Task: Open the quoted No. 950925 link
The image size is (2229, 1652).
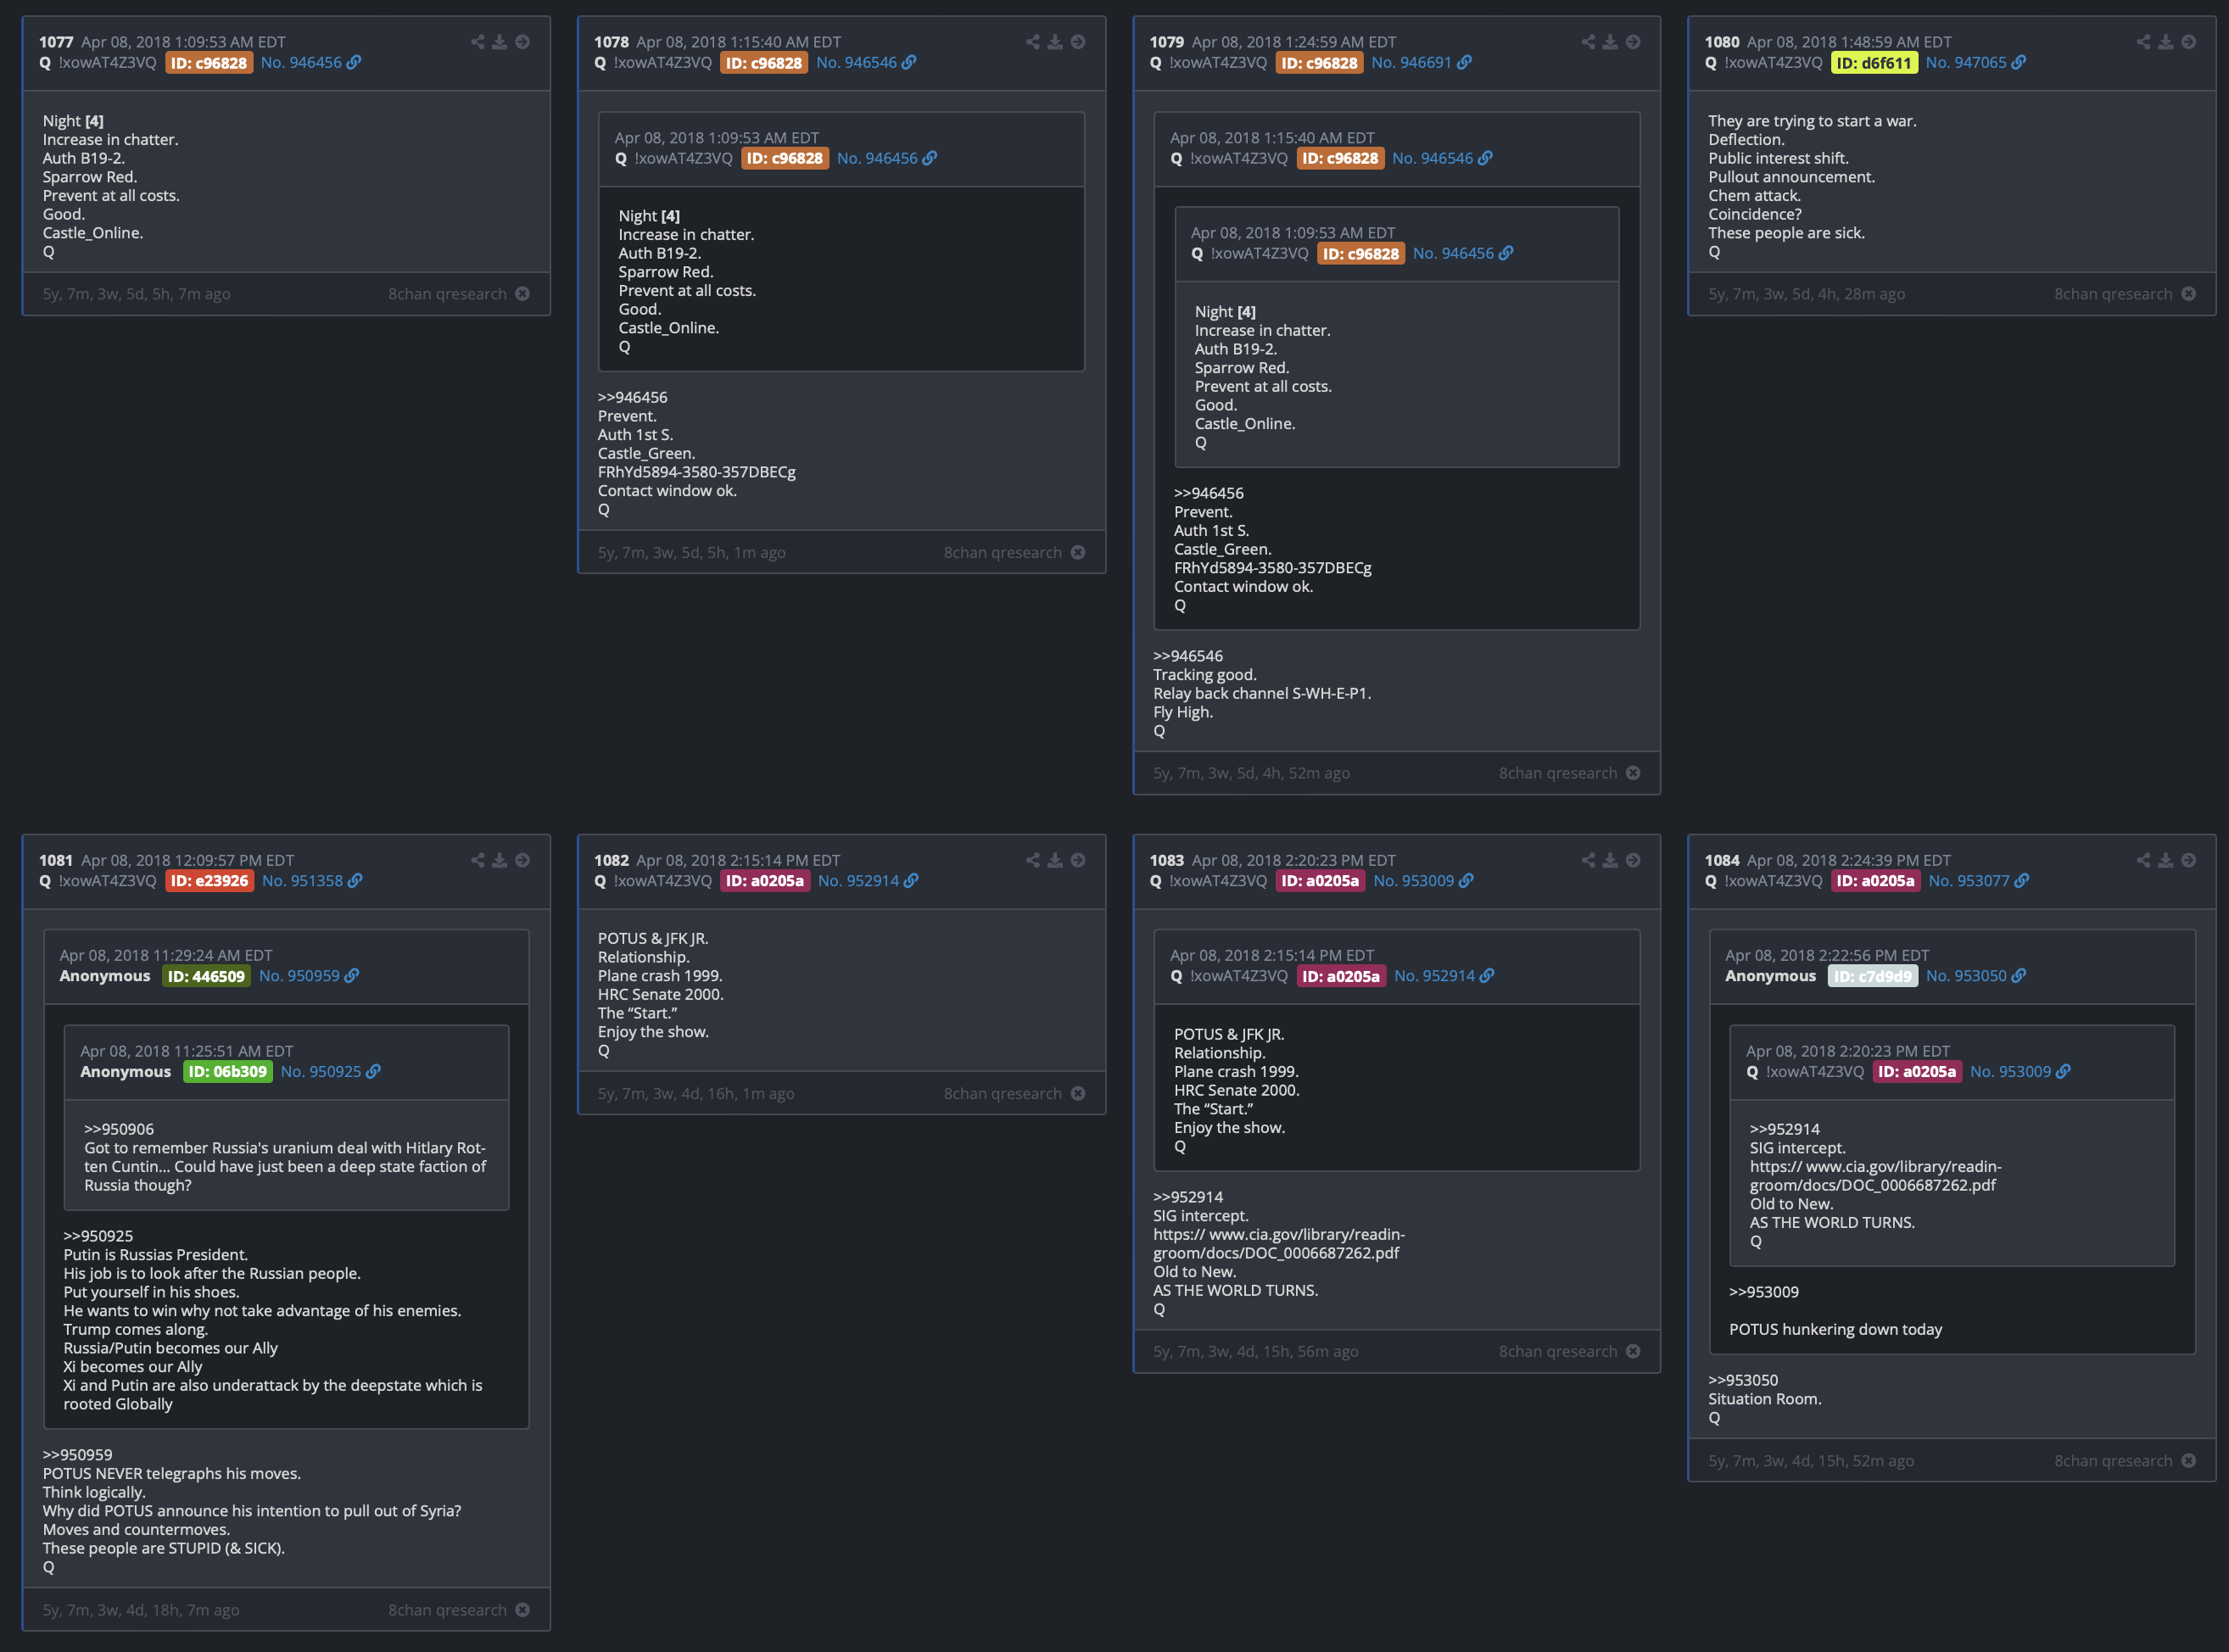Action: [x=331, y=1072]
